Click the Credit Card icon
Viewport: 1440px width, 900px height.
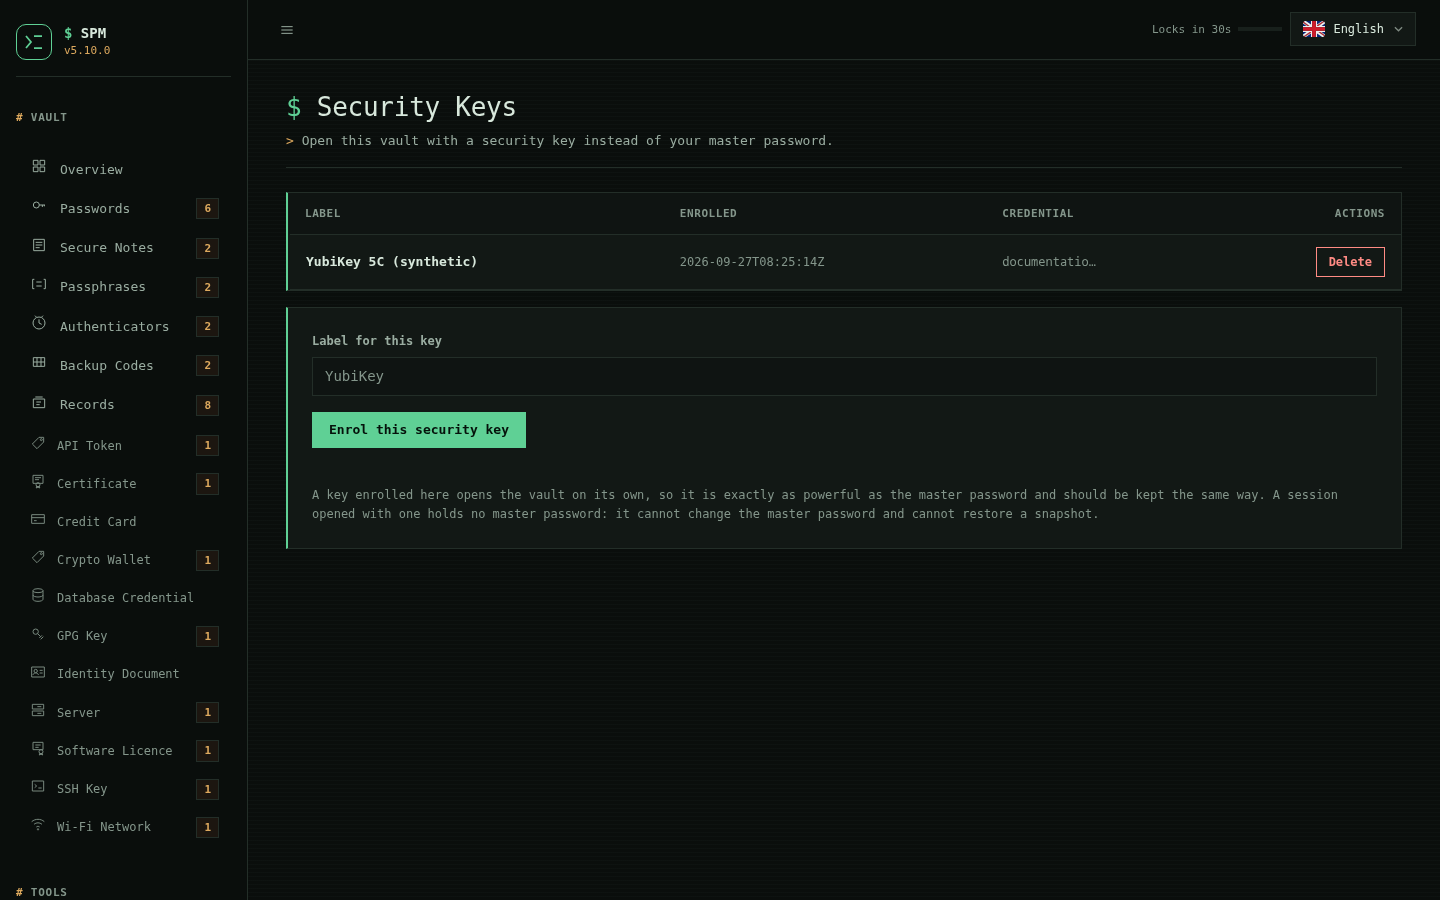38,519
